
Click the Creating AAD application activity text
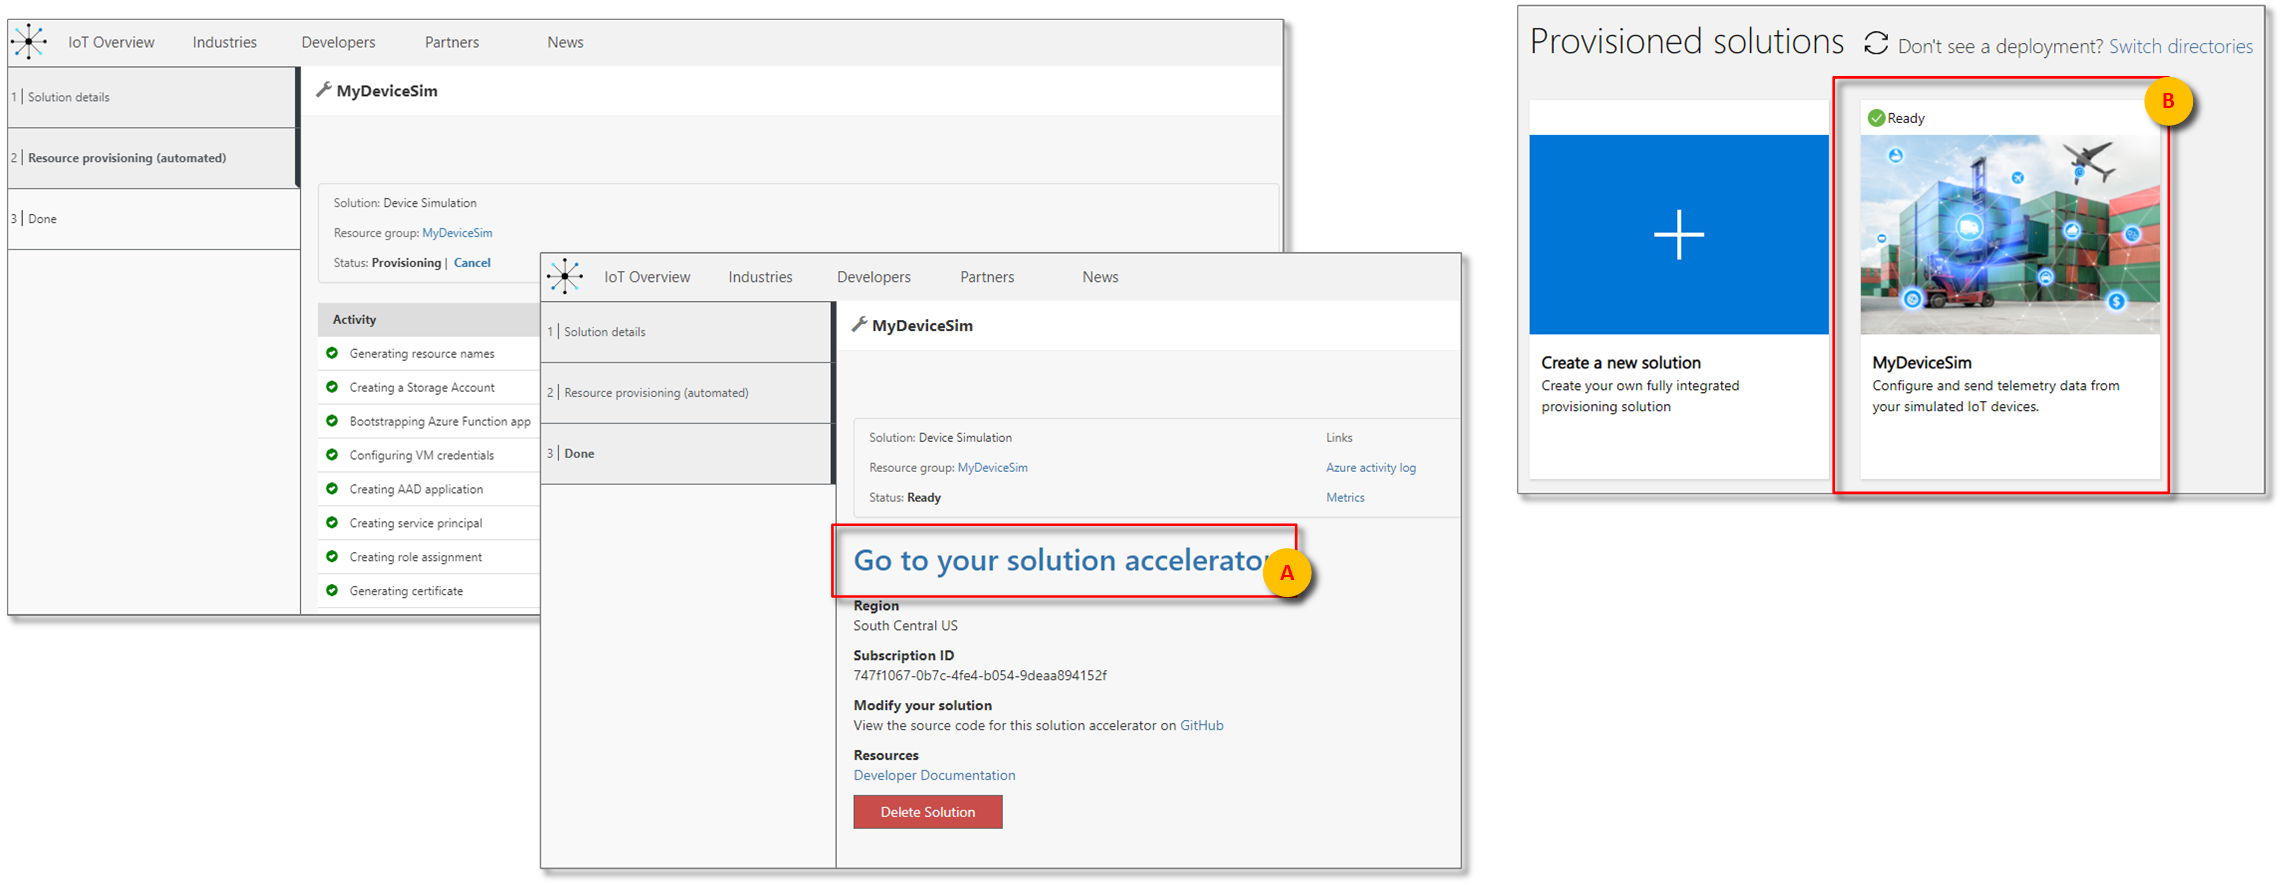click(416, 489)
